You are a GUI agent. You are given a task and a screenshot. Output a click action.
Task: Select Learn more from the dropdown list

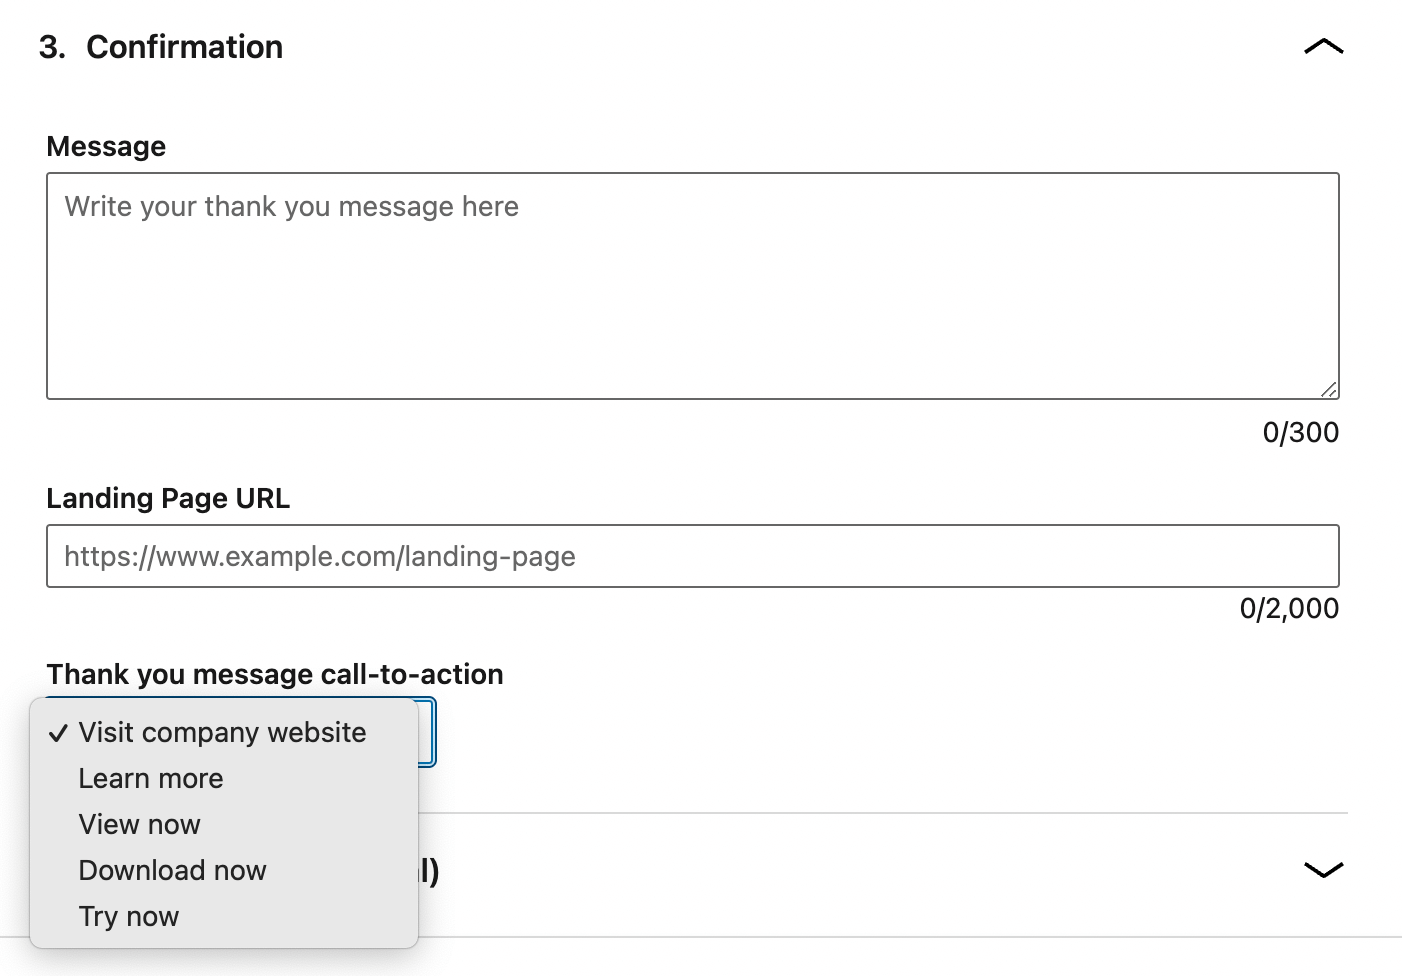click(x=150, y=778)
